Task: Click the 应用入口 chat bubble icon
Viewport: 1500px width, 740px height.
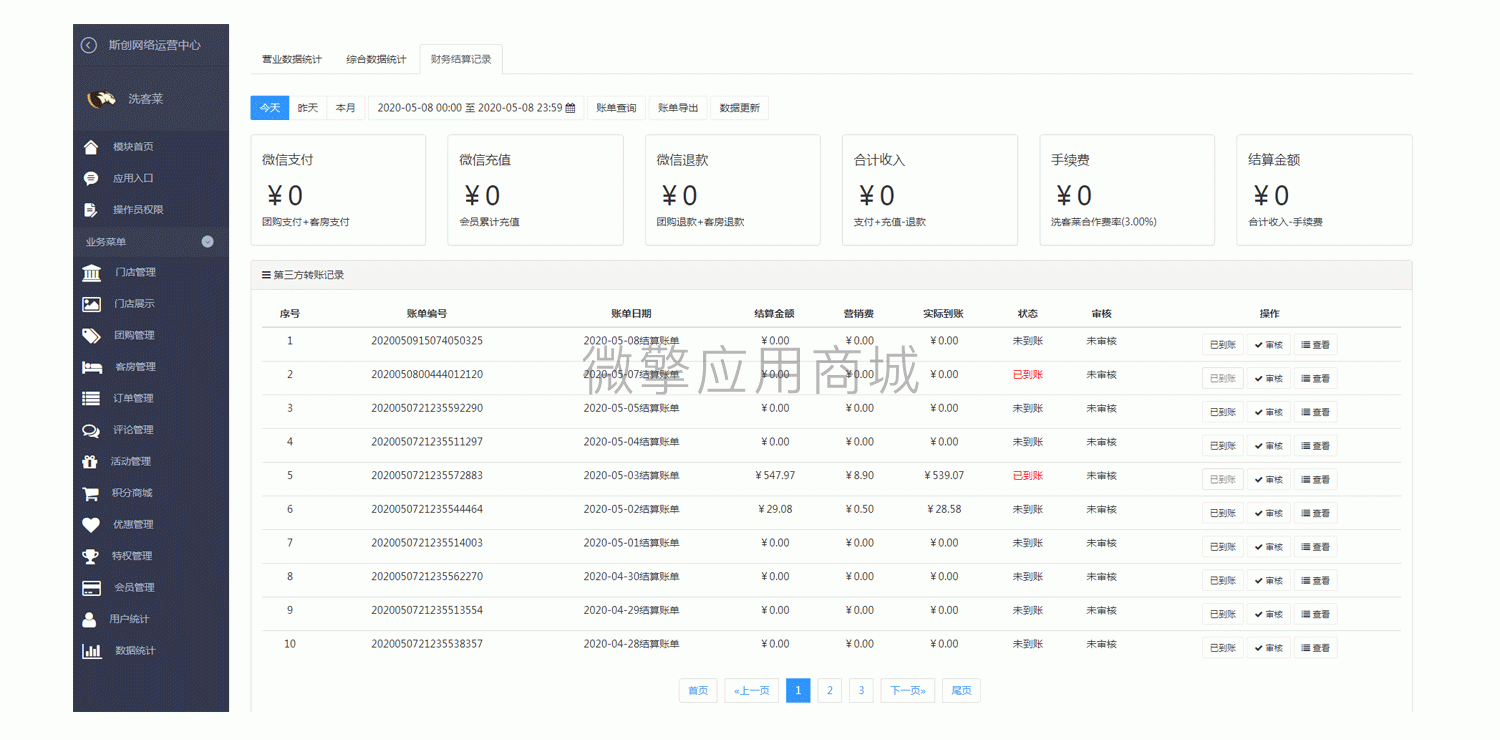Action: (91, 178)
